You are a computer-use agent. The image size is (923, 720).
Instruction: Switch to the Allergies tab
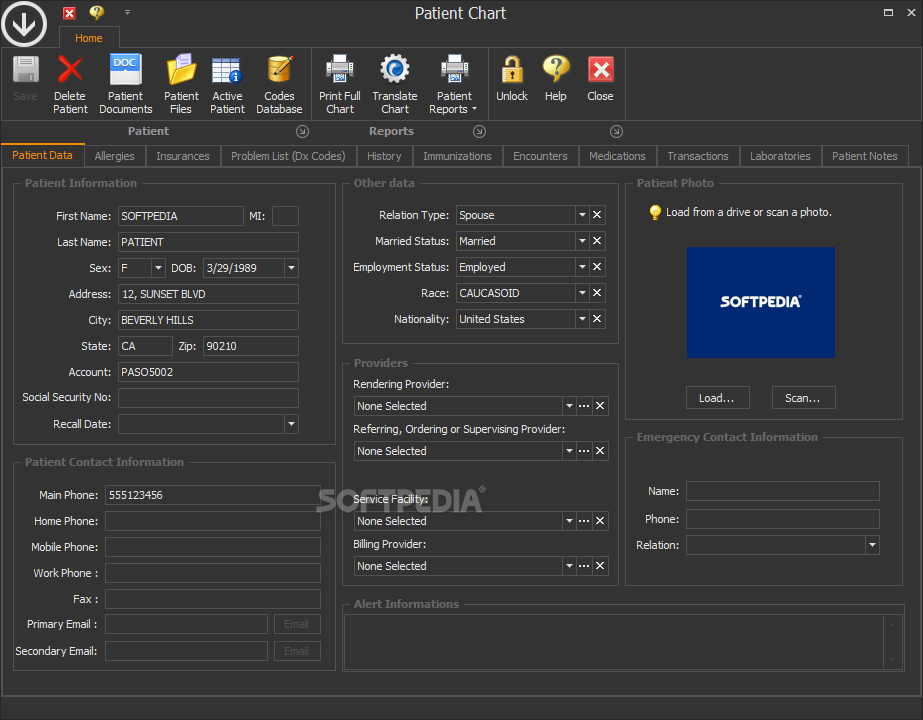(114, 156)
